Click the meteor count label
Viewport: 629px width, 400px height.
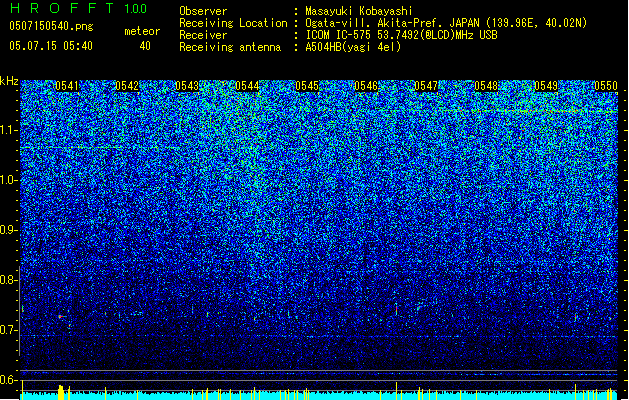142,31
